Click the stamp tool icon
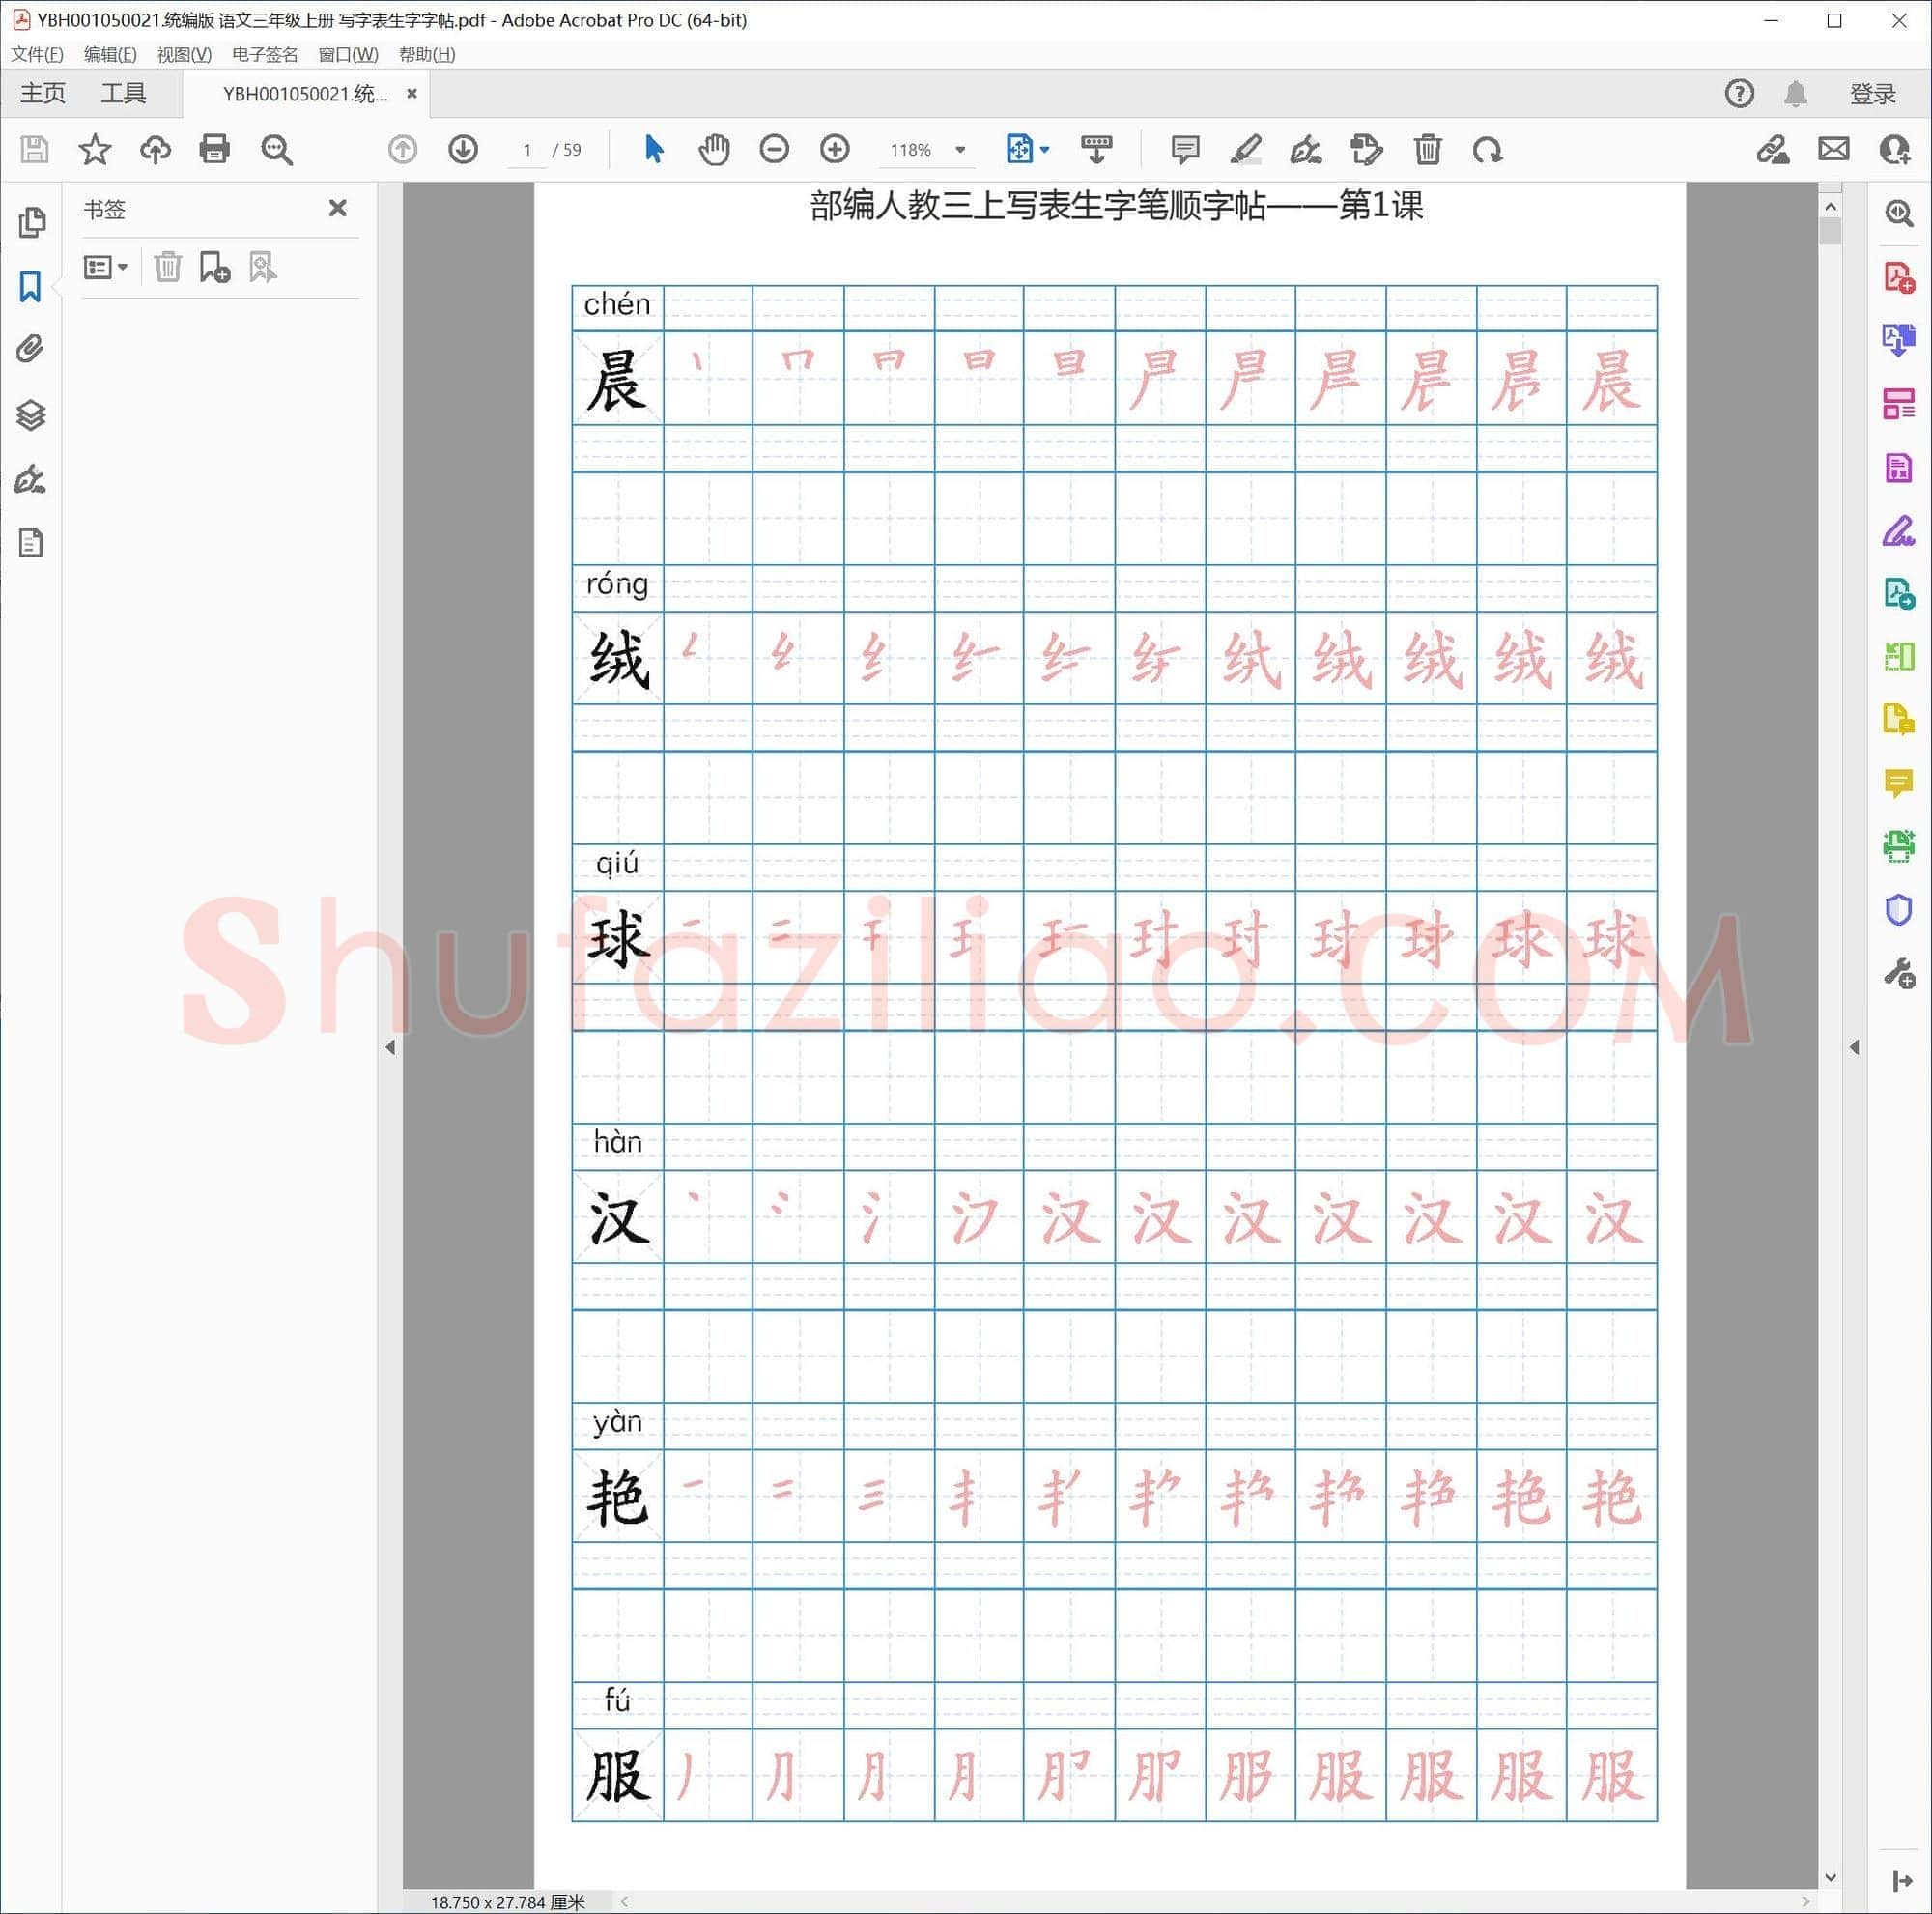 [1366, 150]
